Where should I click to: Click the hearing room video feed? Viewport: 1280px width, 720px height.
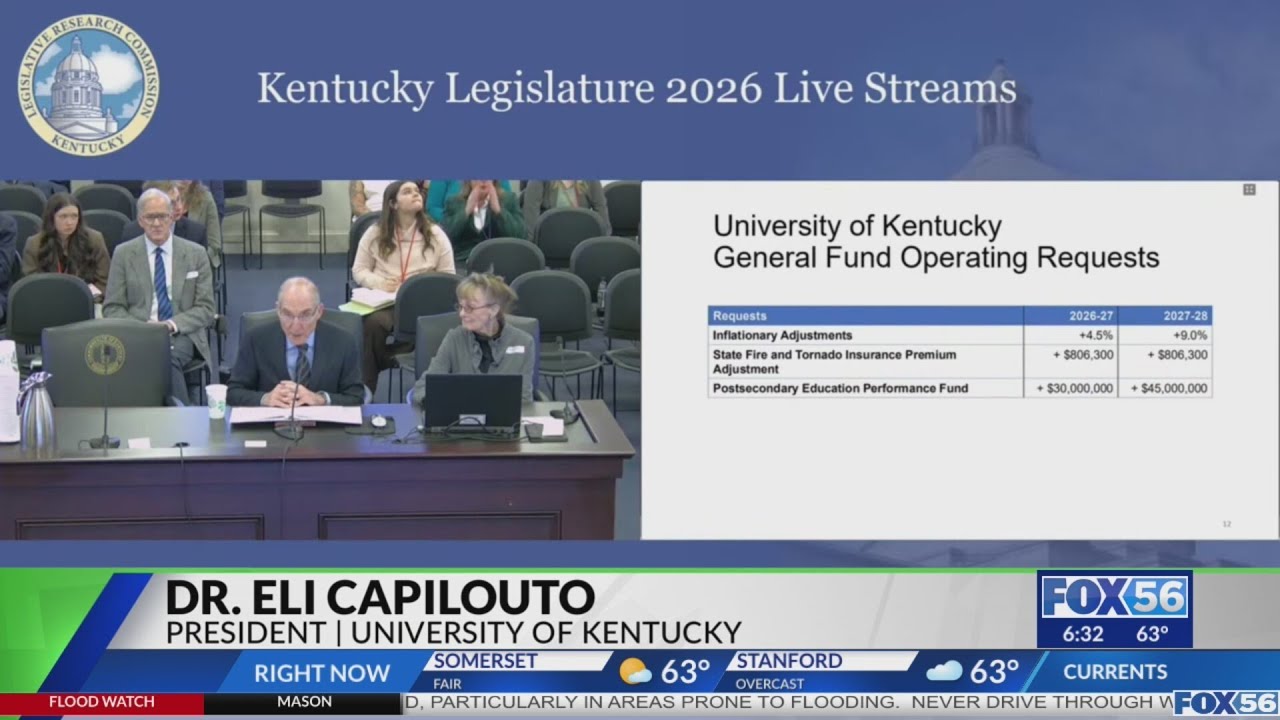click(x=320, y=360)
